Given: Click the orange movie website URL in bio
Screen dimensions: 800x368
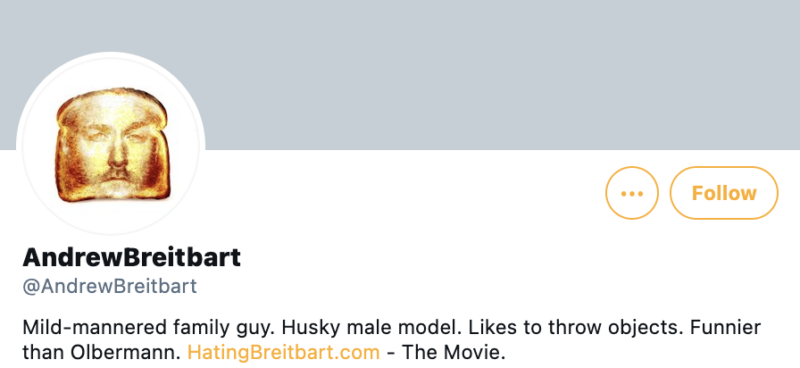Looking at the screenshot, I should [x=284, y=352].
